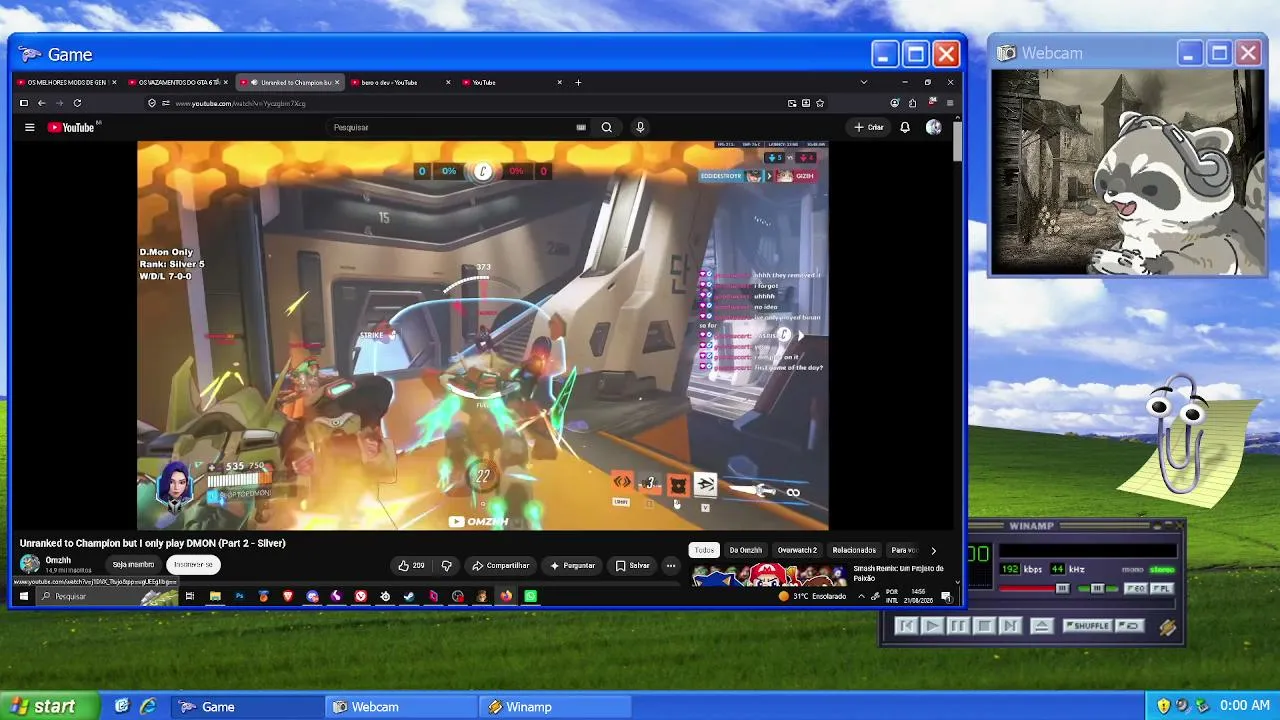The height and width of the screenshot is (720, 1280).
Task: Click the YouTube video player
Action: click(x=483, y=335)
